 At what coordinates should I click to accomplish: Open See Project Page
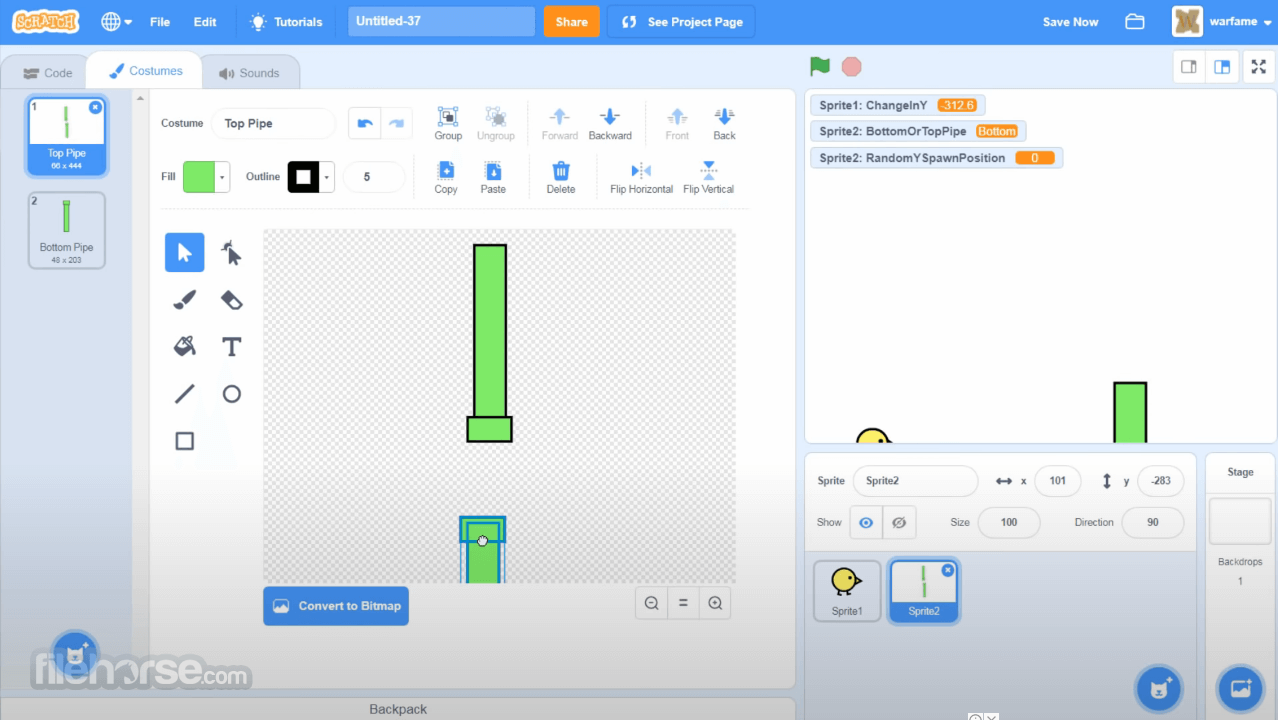click(x=681, y=22)
